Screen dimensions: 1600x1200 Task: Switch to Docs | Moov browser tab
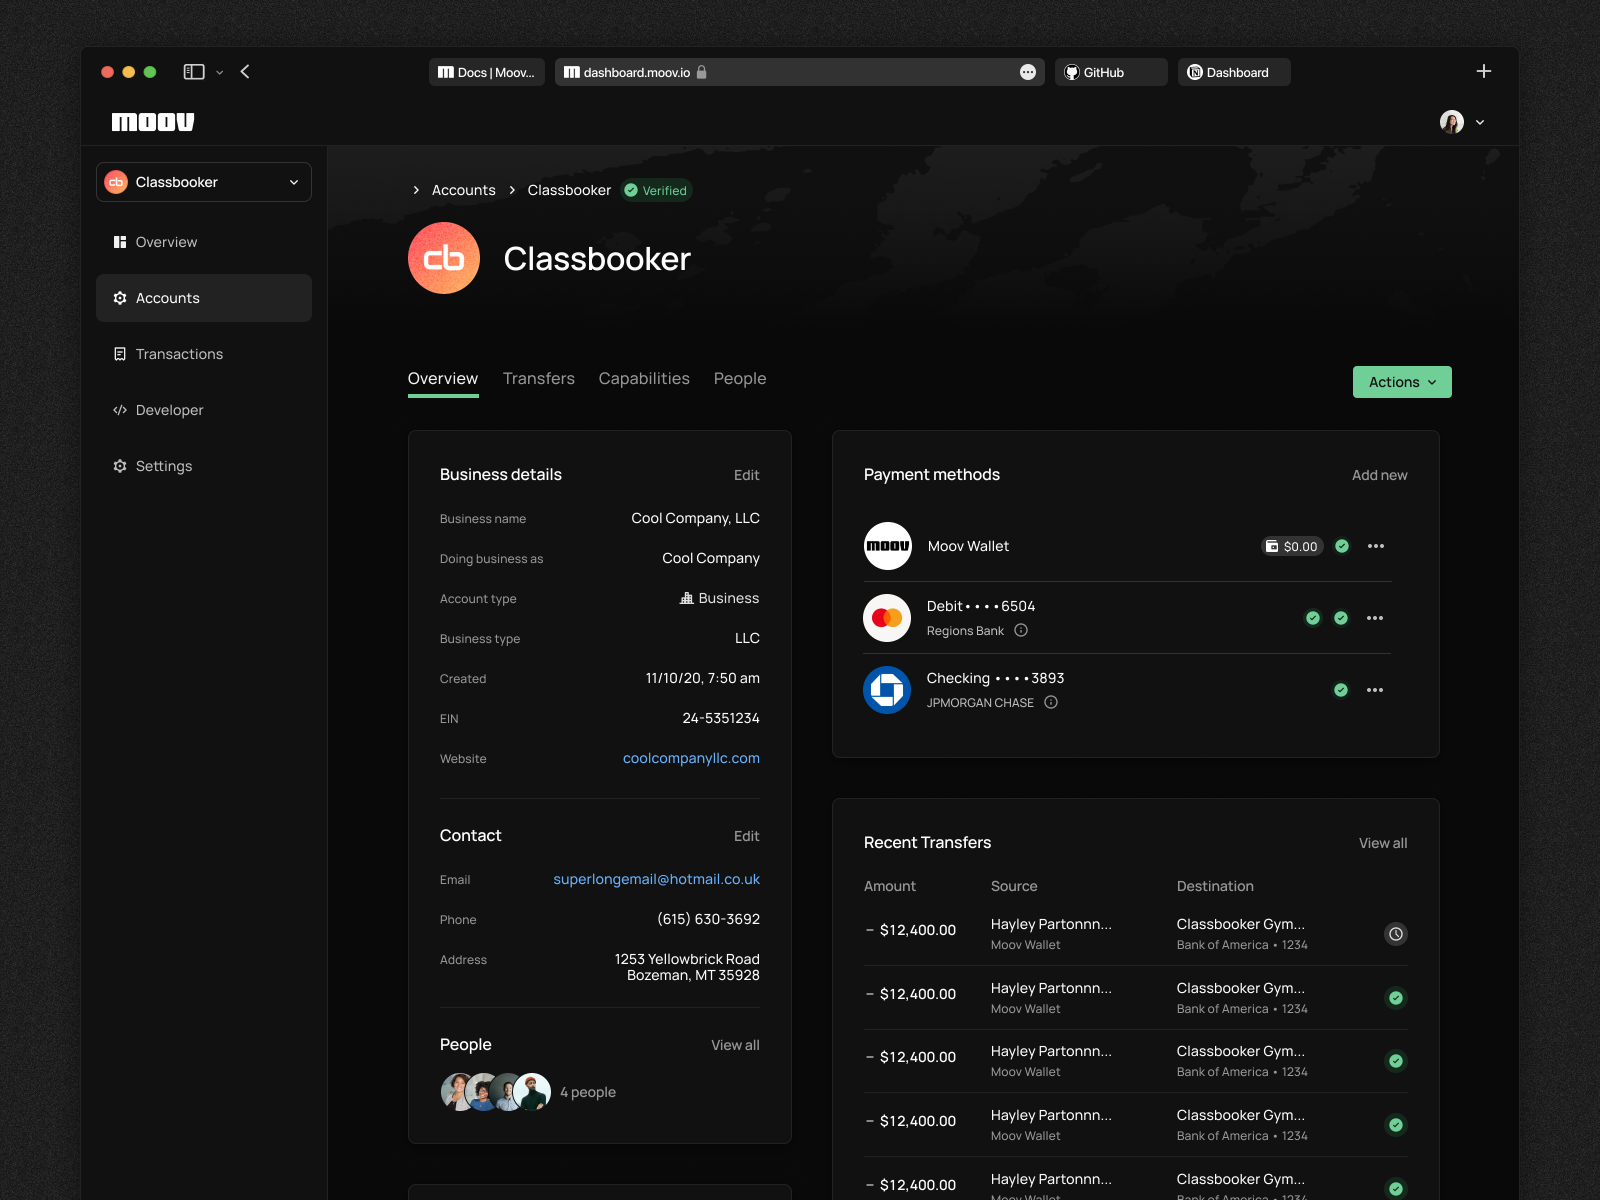pos(487,72)
